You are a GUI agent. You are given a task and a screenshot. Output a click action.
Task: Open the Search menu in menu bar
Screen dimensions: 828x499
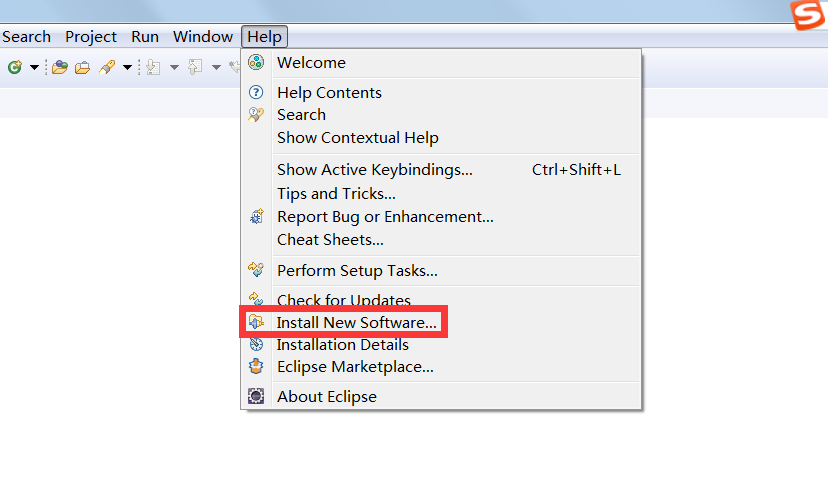click(x=26, y=36)
